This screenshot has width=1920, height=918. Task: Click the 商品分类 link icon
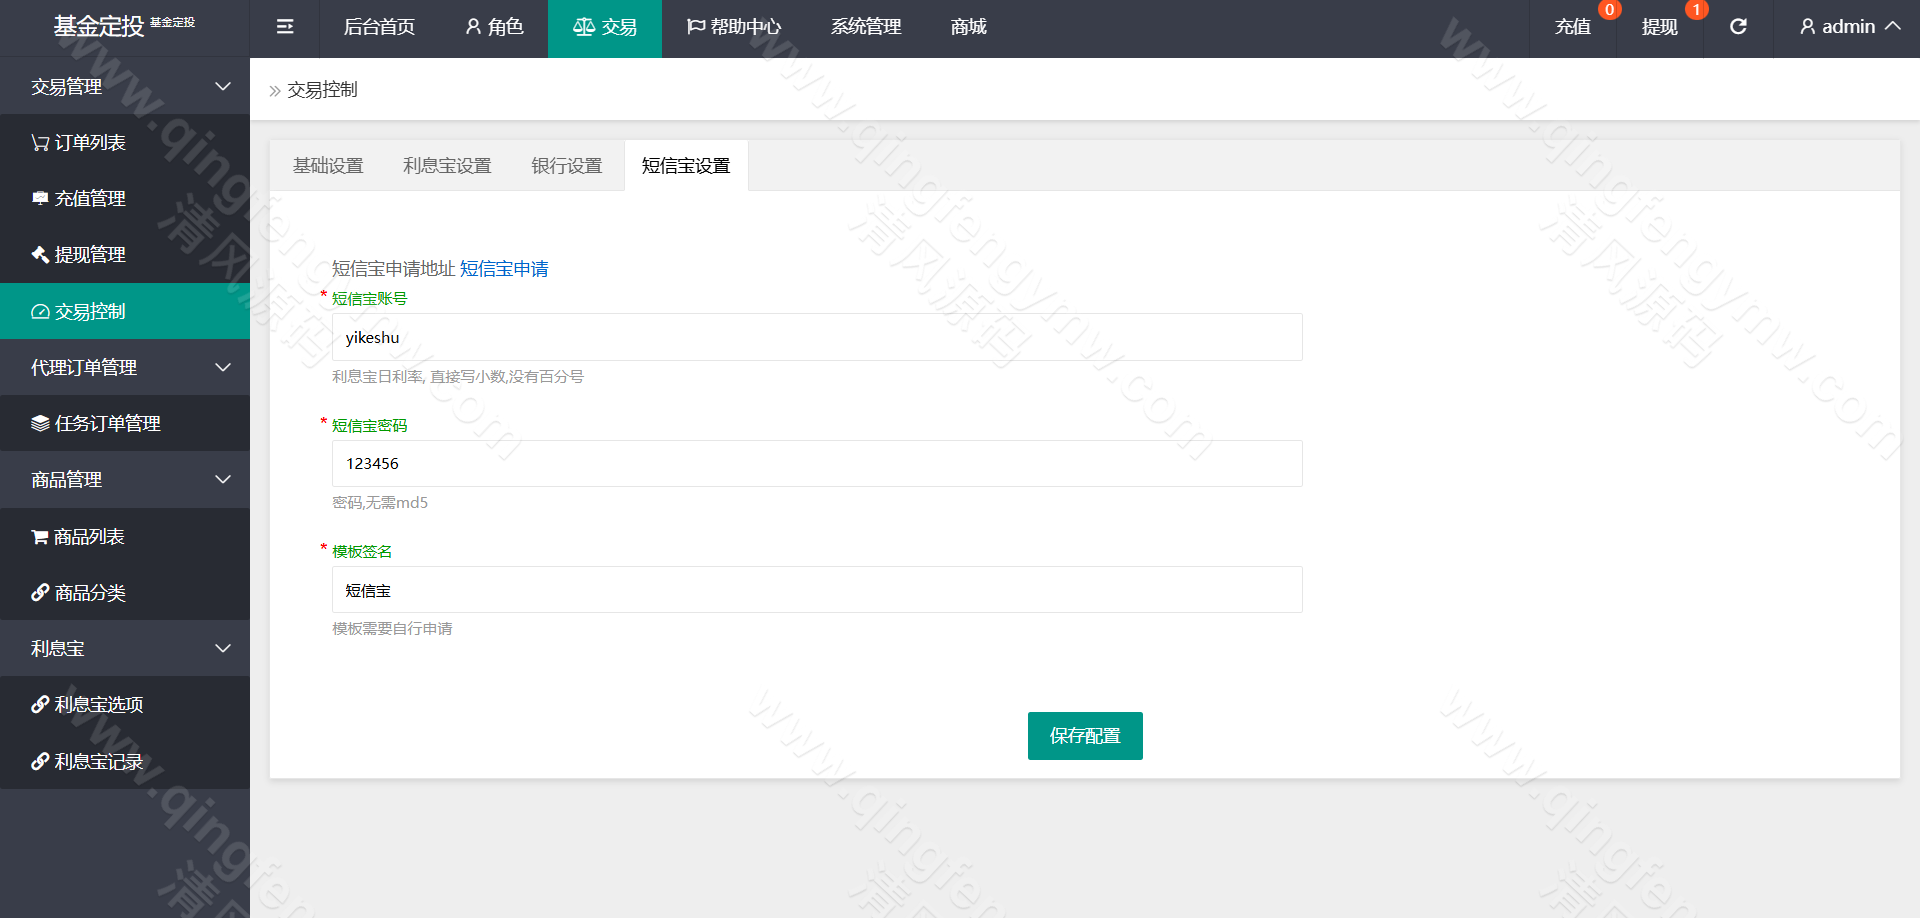coord(40,592)
